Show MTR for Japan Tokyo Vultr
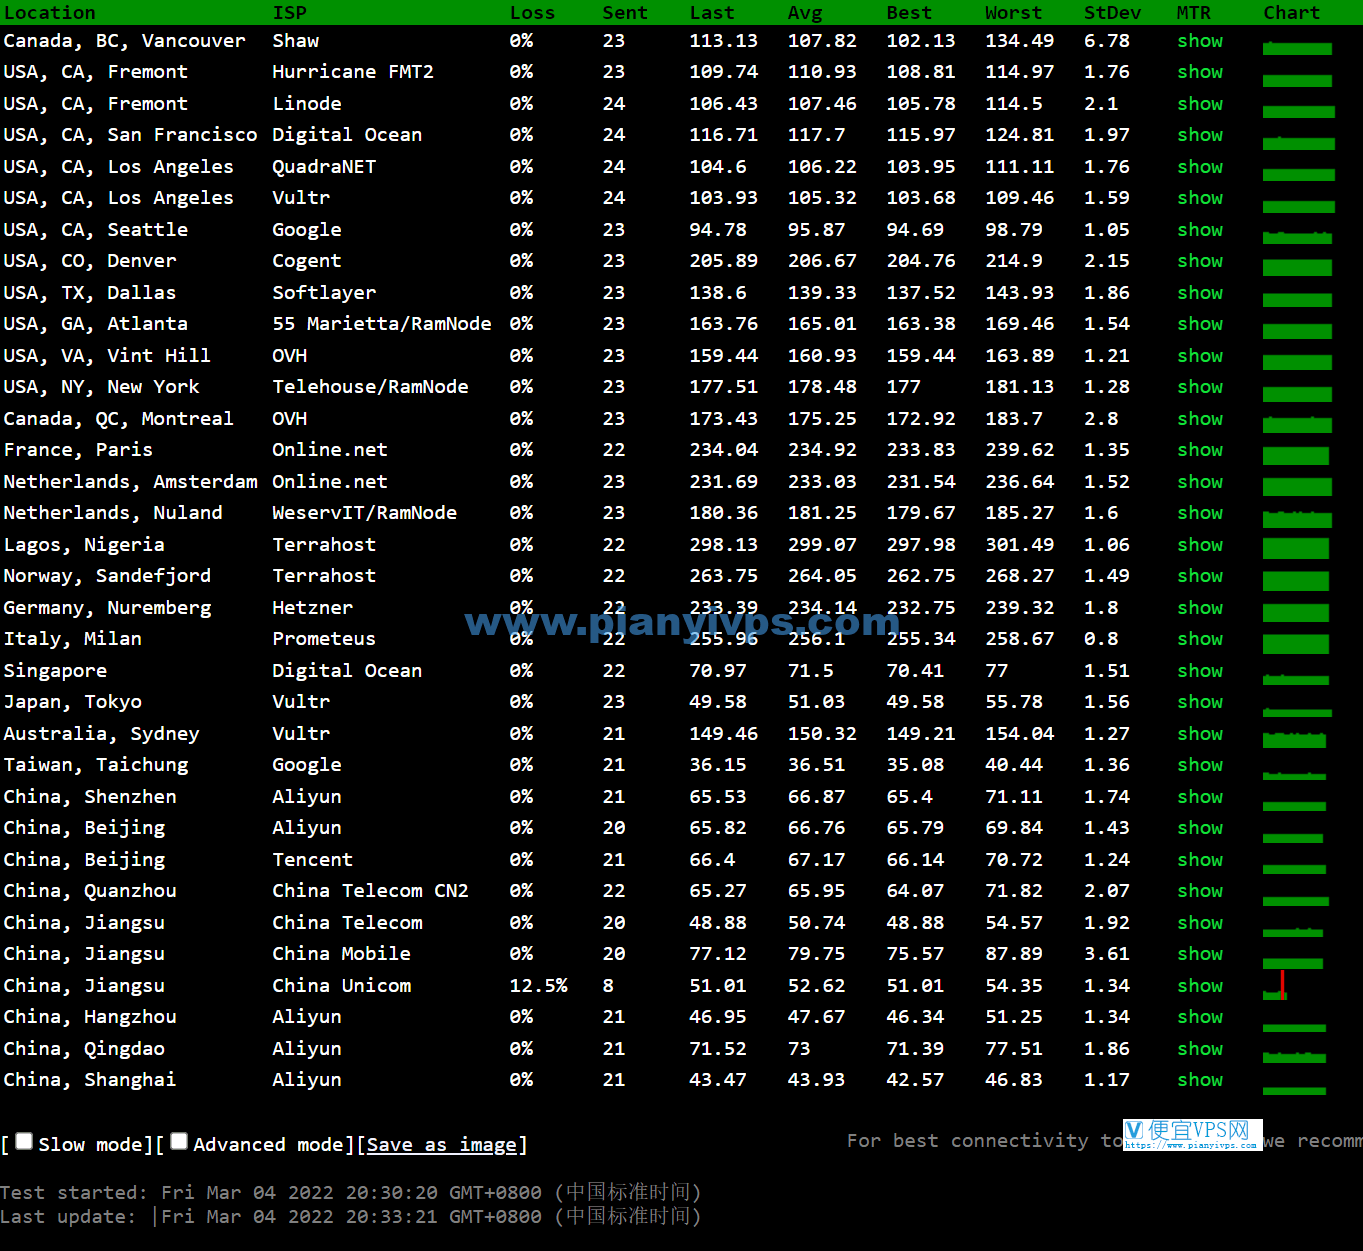The width and height of the screenshot is (1363, 1251). pos(1200,702)
